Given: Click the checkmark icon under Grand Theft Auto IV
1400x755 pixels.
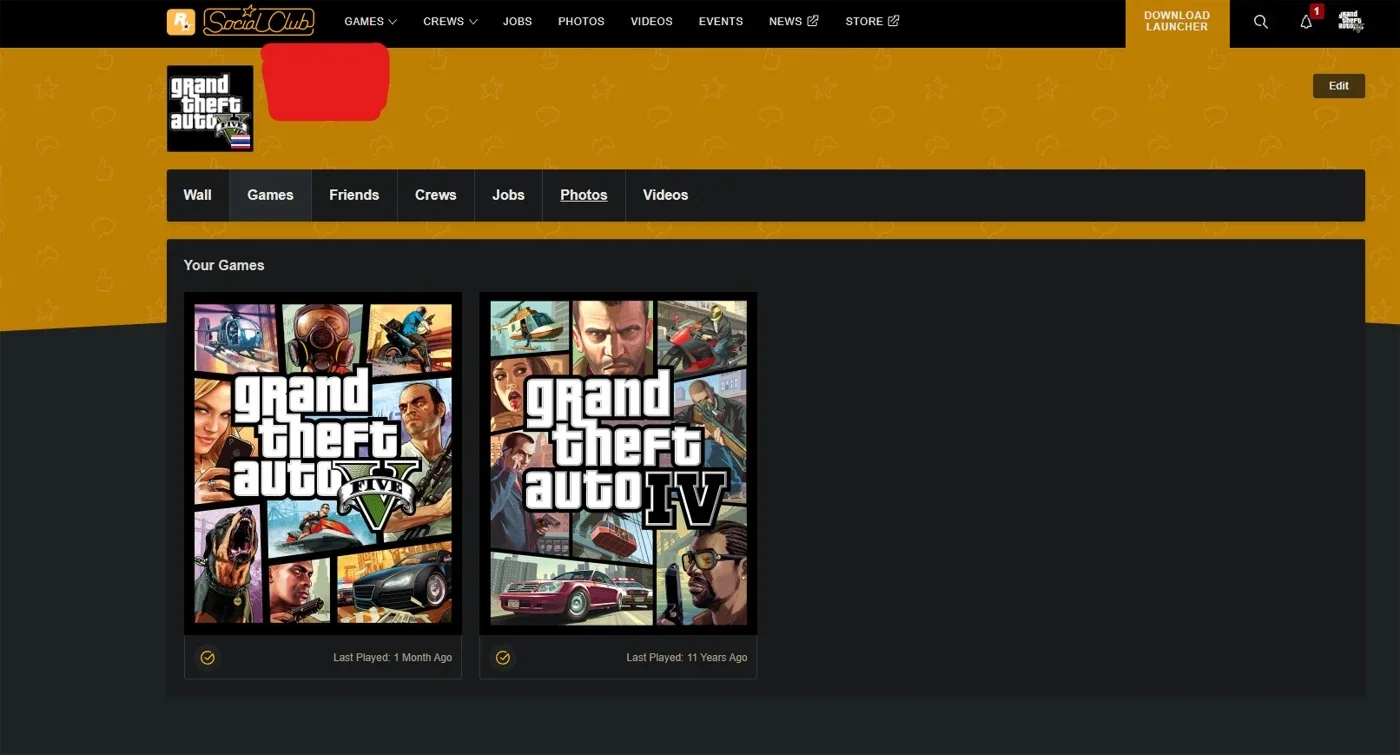Looking at the screenshot, I should pyautogui.click(x=503, y=658).
